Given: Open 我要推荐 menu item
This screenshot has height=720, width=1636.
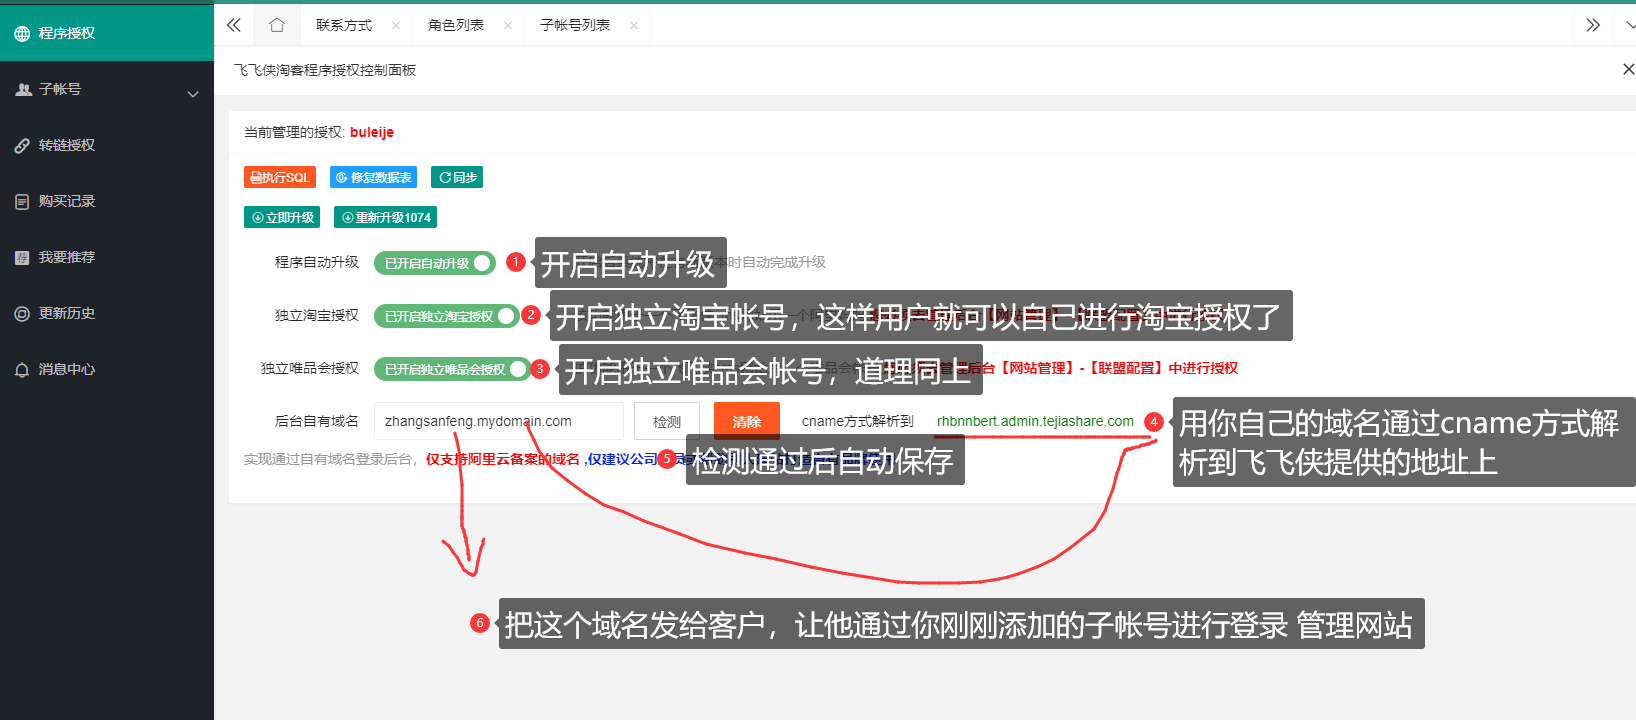Looking at the screenshot, I should click(107, 257).
